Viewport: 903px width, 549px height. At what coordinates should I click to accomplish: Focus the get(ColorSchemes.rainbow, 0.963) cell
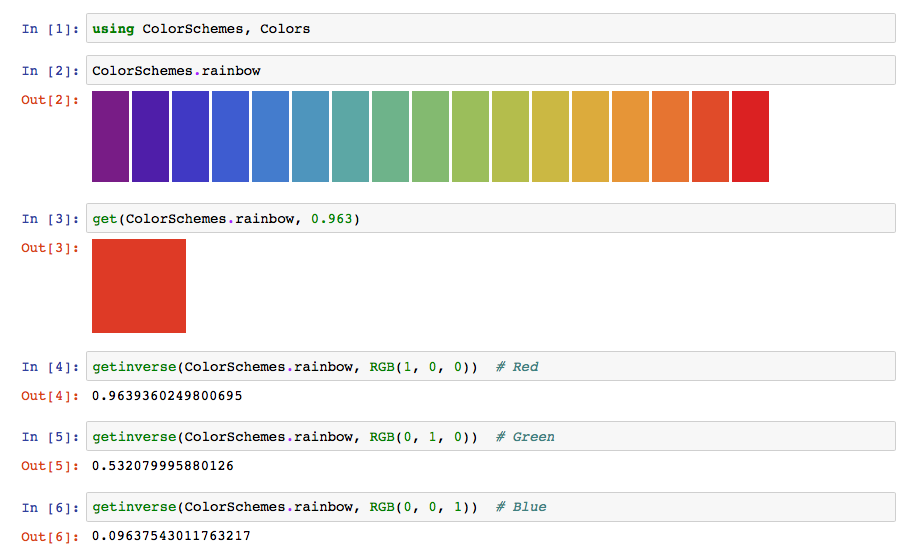[490, 219]
